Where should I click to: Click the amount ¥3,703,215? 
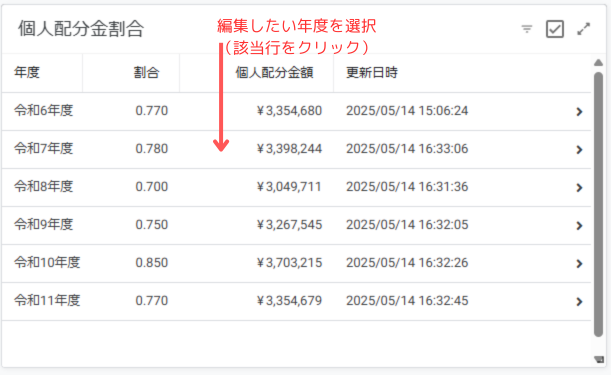(290, 263)
